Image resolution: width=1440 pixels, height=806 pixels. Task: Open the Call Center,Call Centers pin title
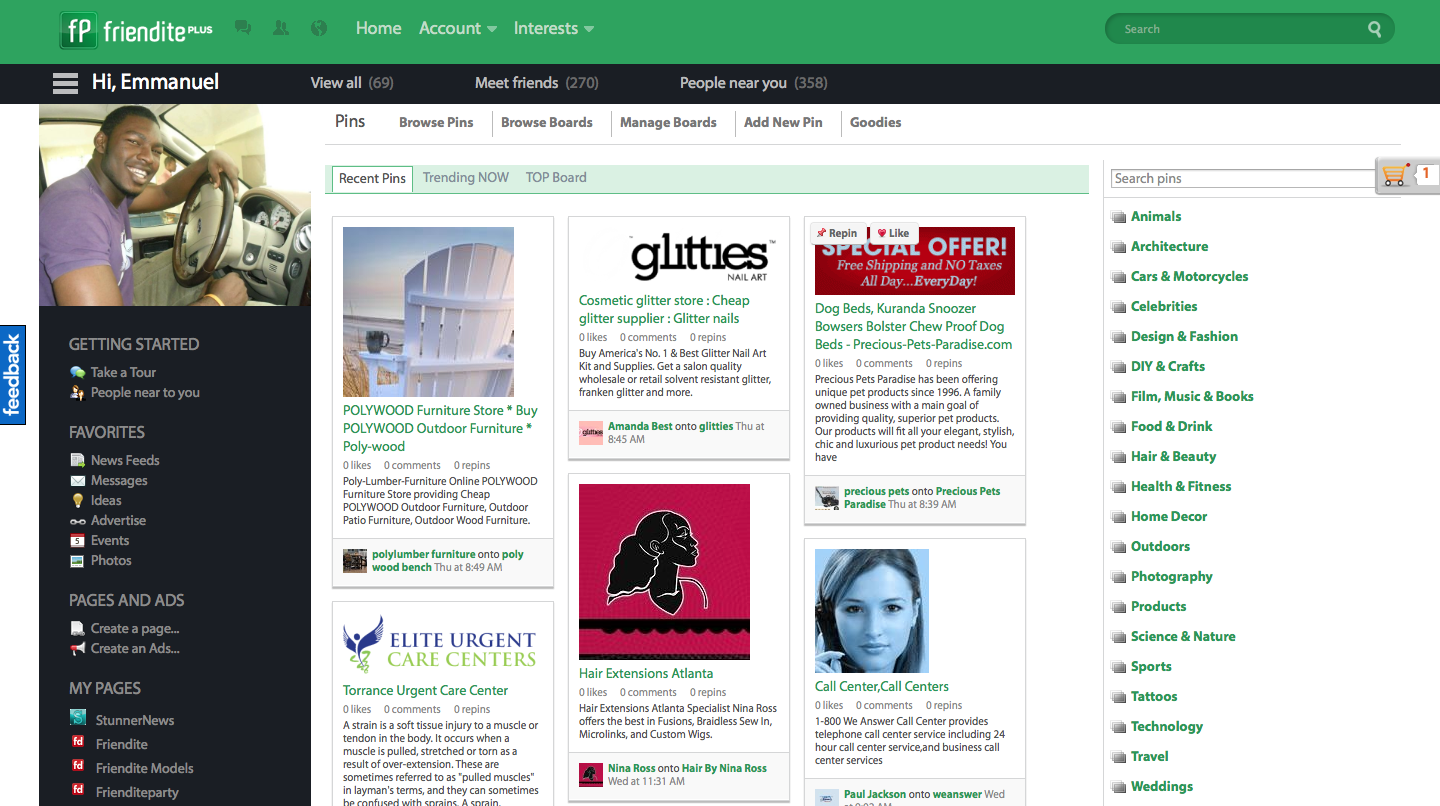point(882,686)
